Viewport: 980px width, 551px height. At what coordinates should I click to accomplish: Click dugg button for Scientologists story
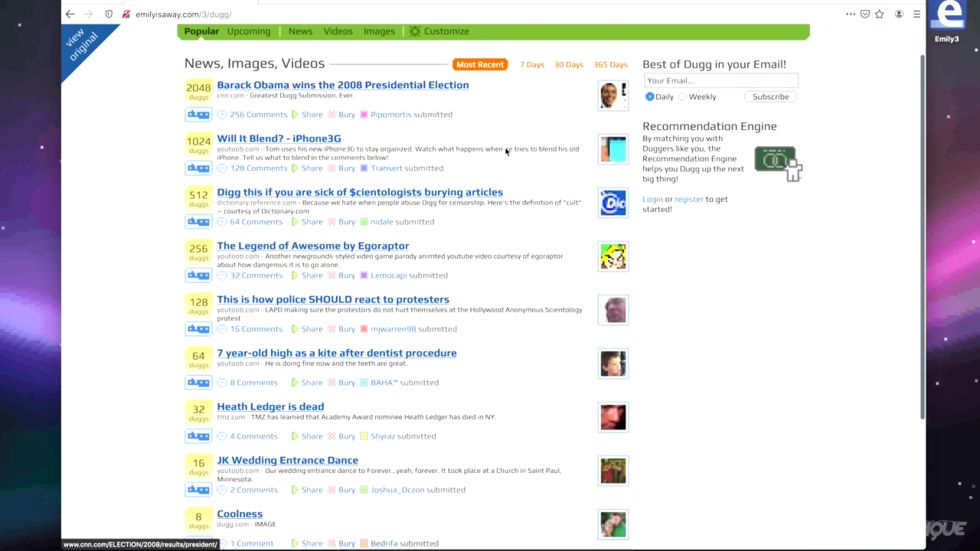click(x=198, y=222)
